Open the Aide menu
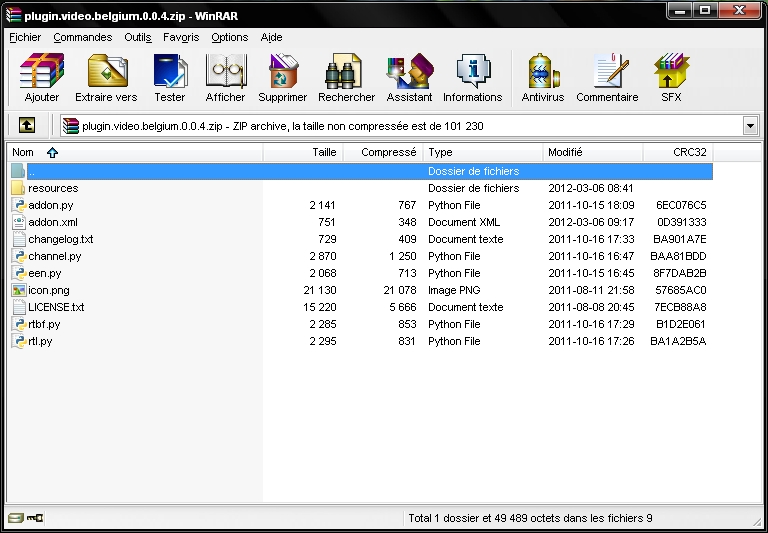This screenshot has height=533, width=768. pyautogui.click(x=271, y=37)
